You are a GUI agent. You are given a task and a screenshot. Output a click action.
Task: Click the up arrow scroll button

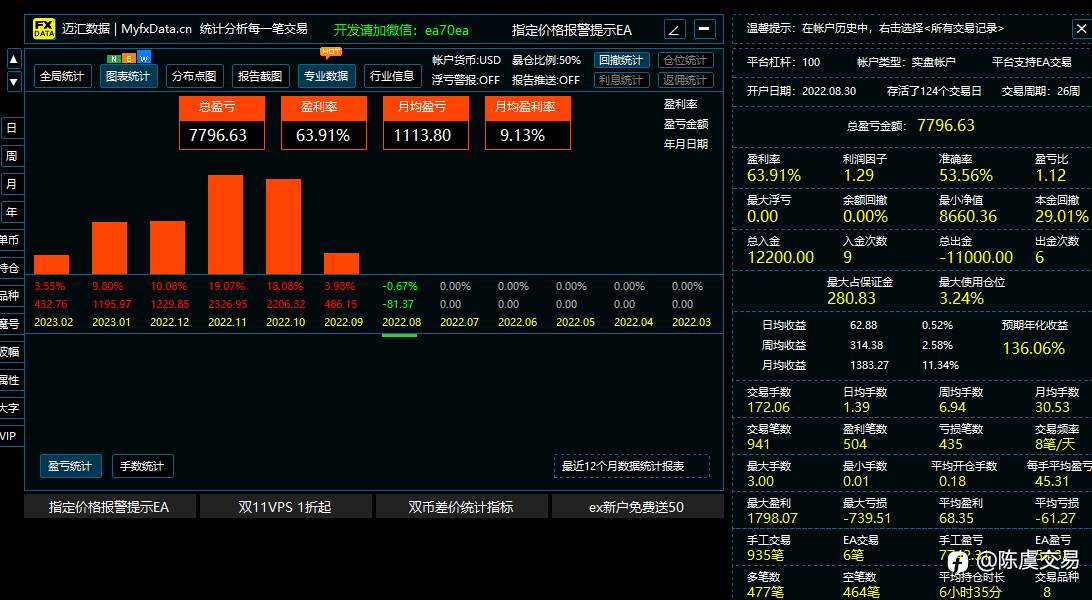click(x=13, y=60)
